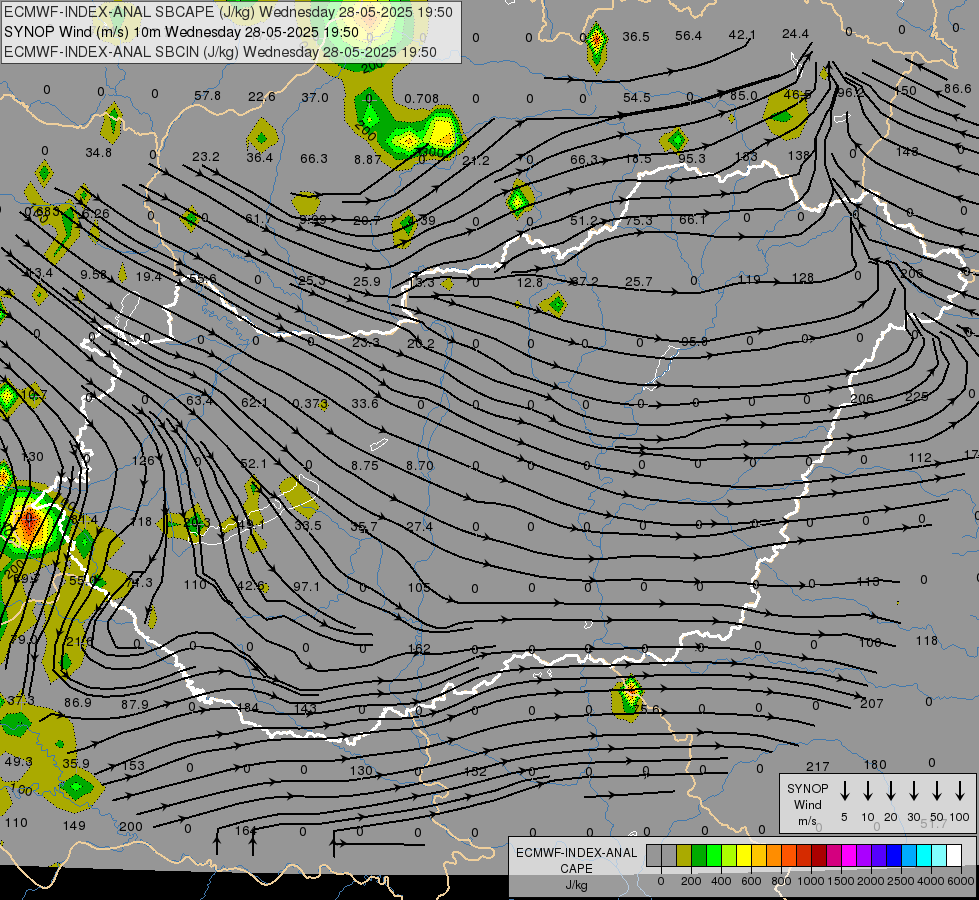Select the SBCAPE title line at top

click(x=228, y=12)
